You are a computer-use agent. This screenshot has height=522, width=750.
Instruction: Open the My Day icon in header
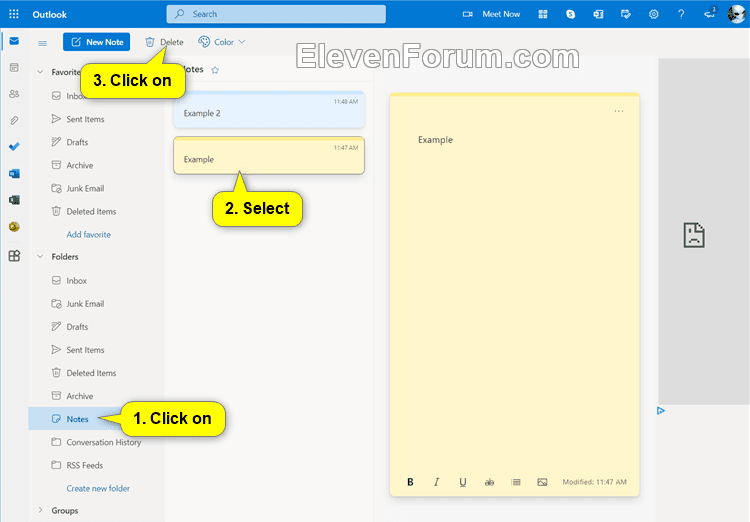(x=626, y=14)
